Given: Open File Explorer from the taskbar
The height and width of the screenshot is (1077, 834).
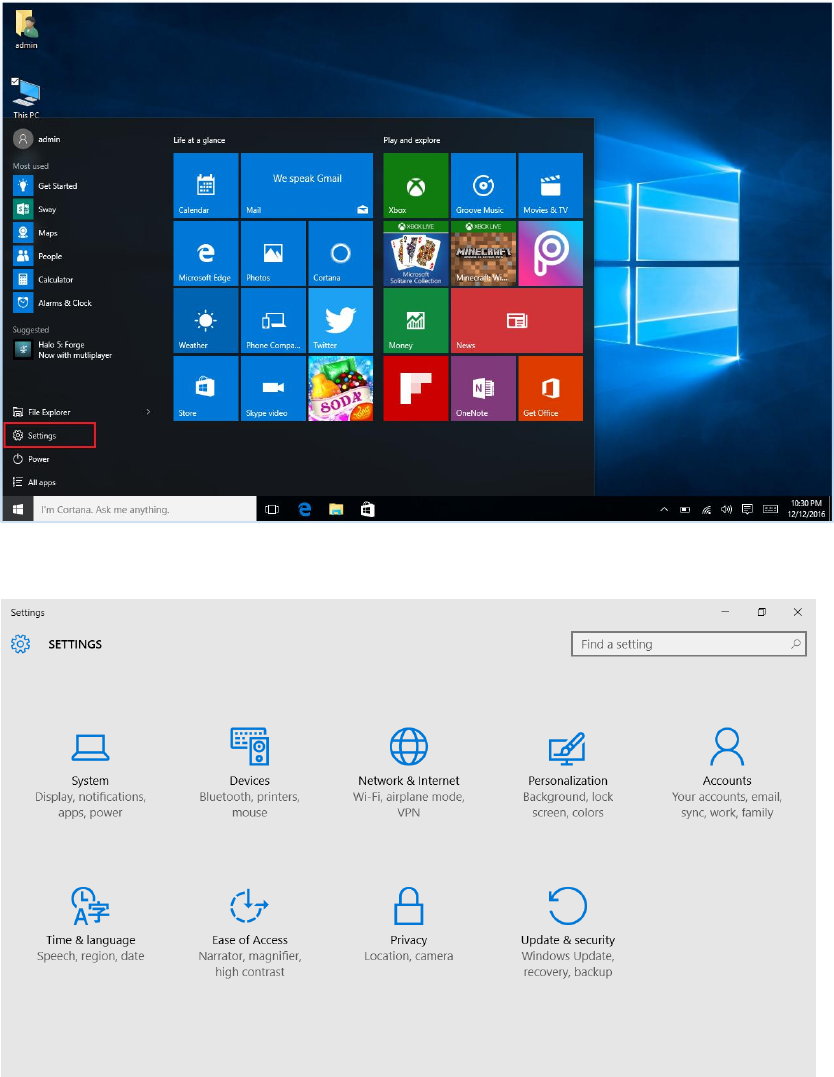Looking at the screenshot, I should tap(336, 509).
